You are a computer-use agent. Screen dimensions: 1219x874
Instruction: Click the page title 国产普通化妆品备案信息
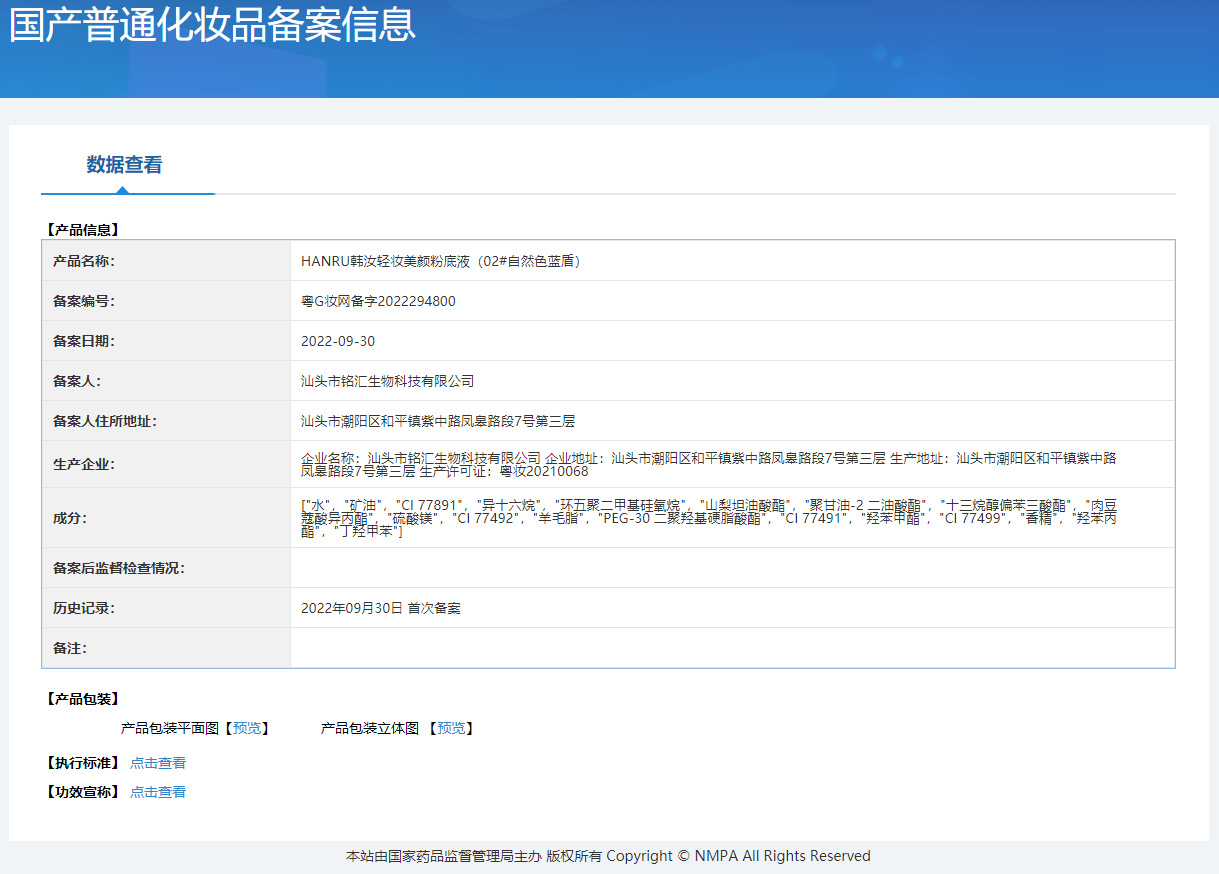212,24
